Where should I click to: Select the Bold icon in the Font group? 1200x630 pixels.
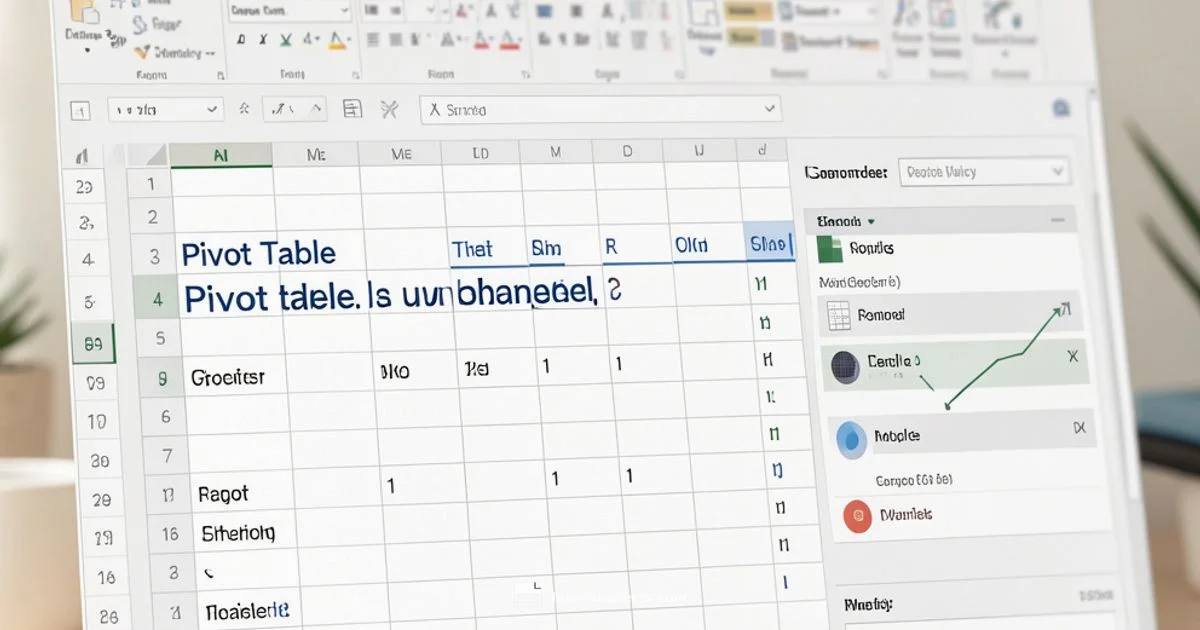pyautogui.click(x=241, y=40)
